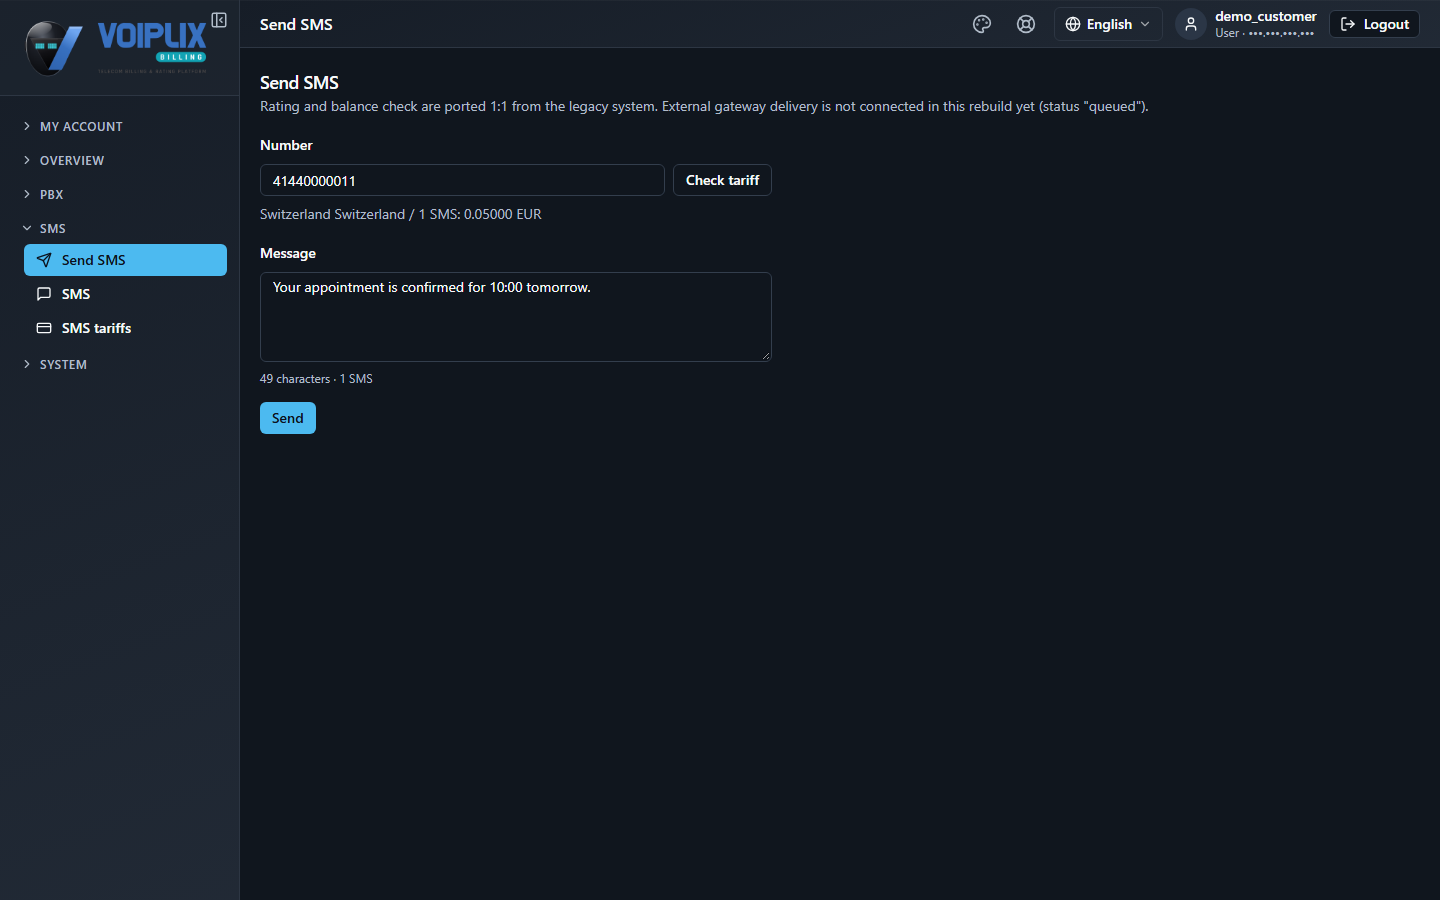Open the support lifebuoy icon
This screenshot has width=1440, height=900.
coord(1026,24)
